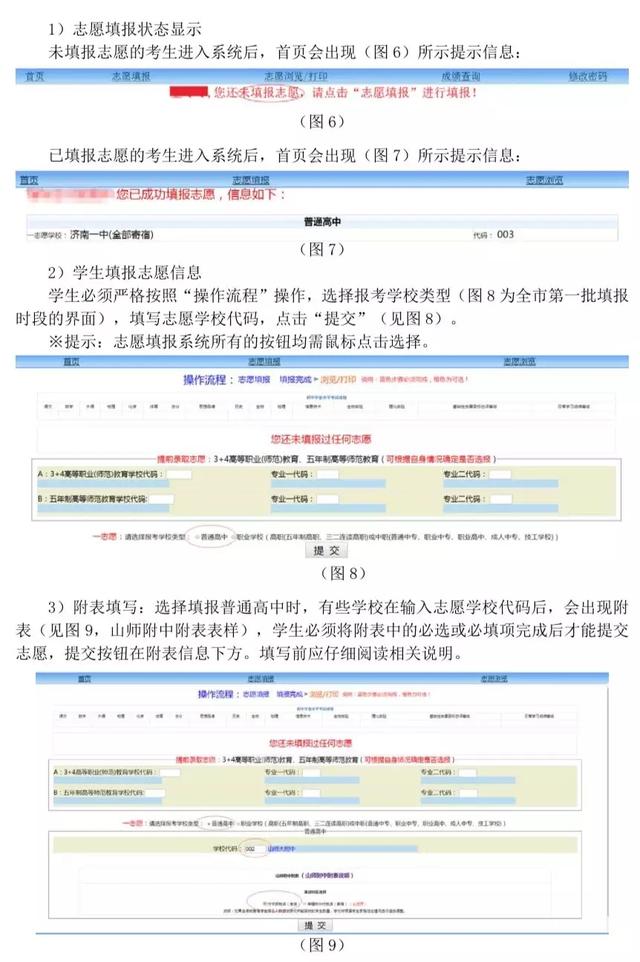Click 浏览/打印 step in Figure 8 workflow
This screenshot has width=640, height=962.
(338, 380)
